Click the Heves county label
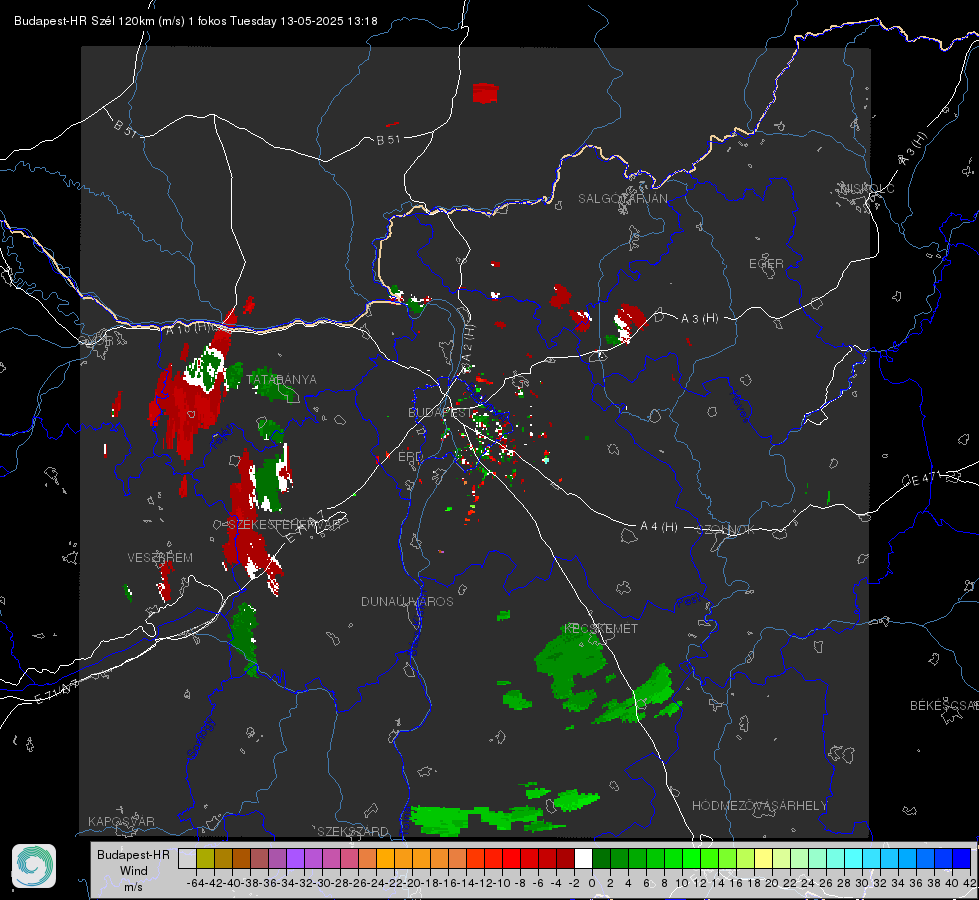 pyautogui.click(x=739, y=407)
